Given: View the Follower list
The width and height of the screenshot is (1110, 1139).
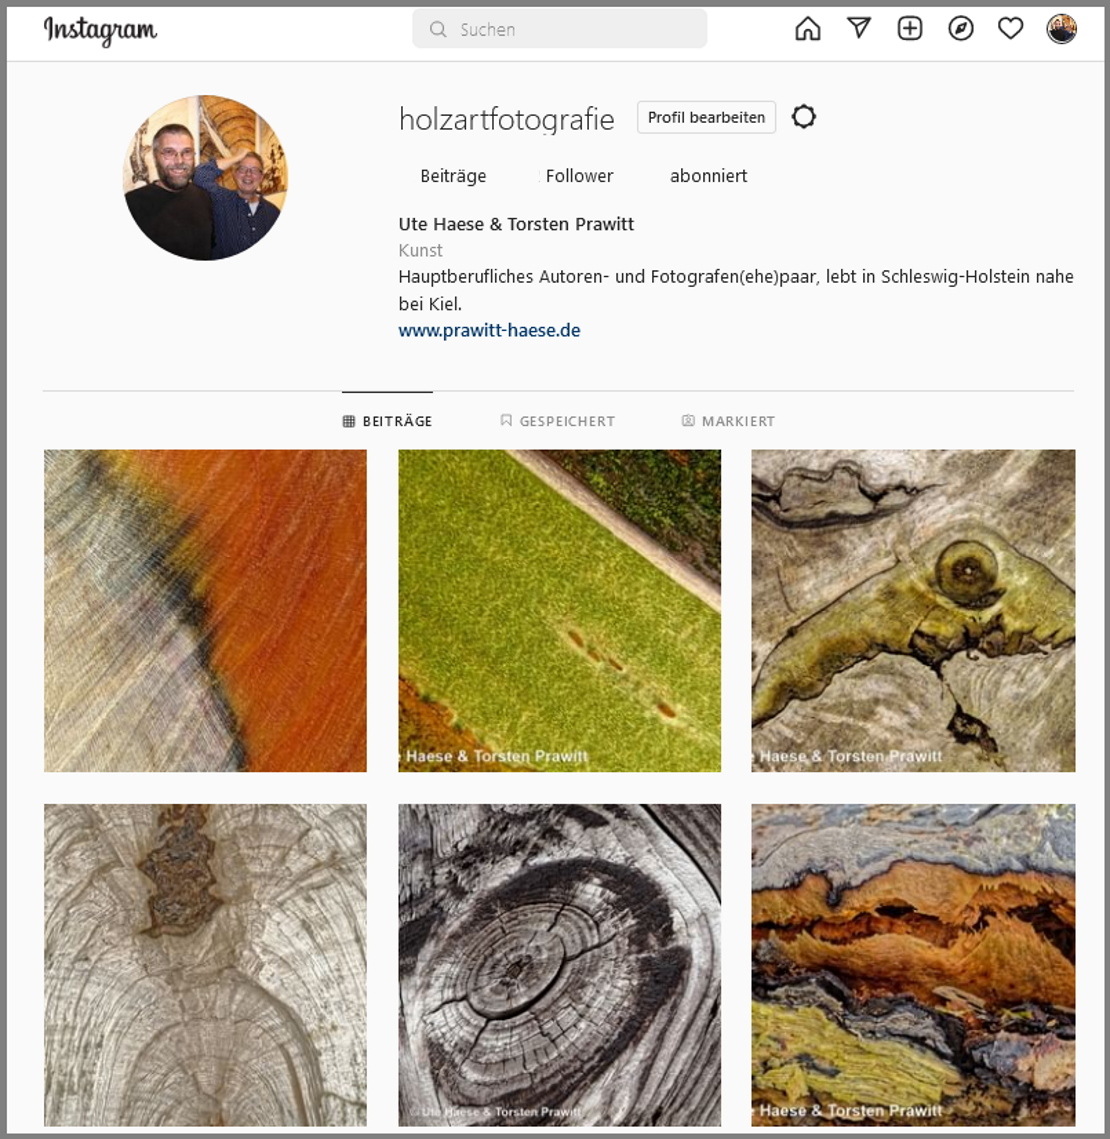Looking at the screenshot, I should [x=579, y=176].
